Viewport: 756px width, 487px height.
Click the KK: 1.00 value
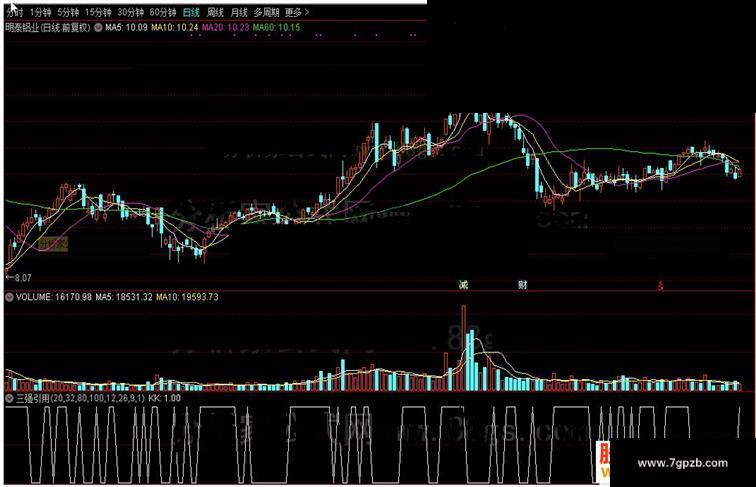pos(164,398)
